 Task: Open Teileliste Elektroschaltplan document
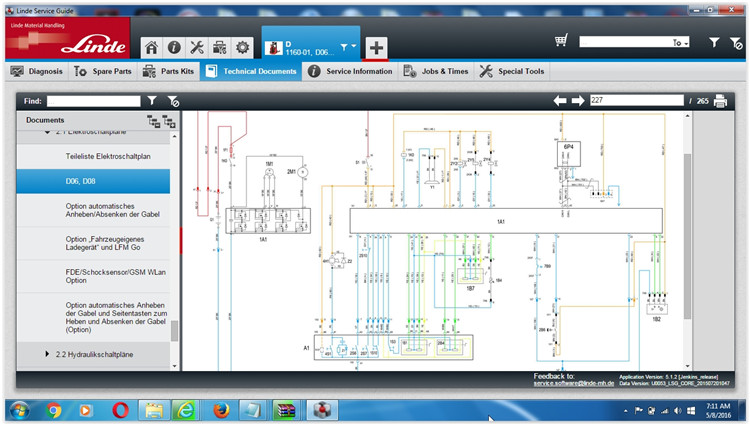point(93,156)
